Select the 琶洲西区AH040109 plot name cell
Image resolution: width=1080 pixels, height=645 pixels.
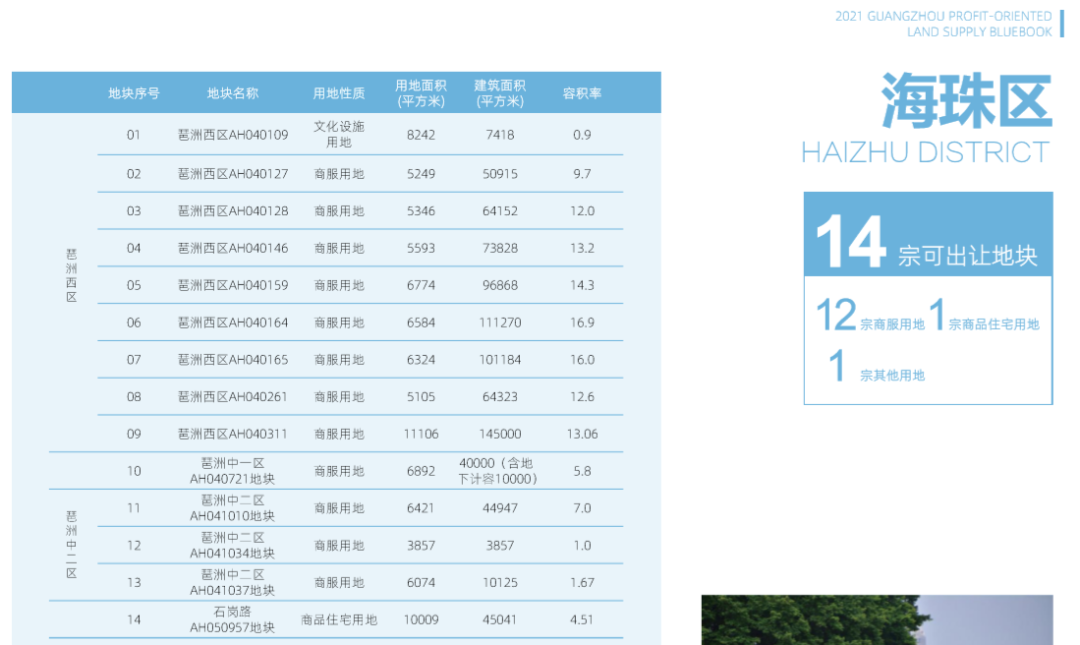point(233,135)
